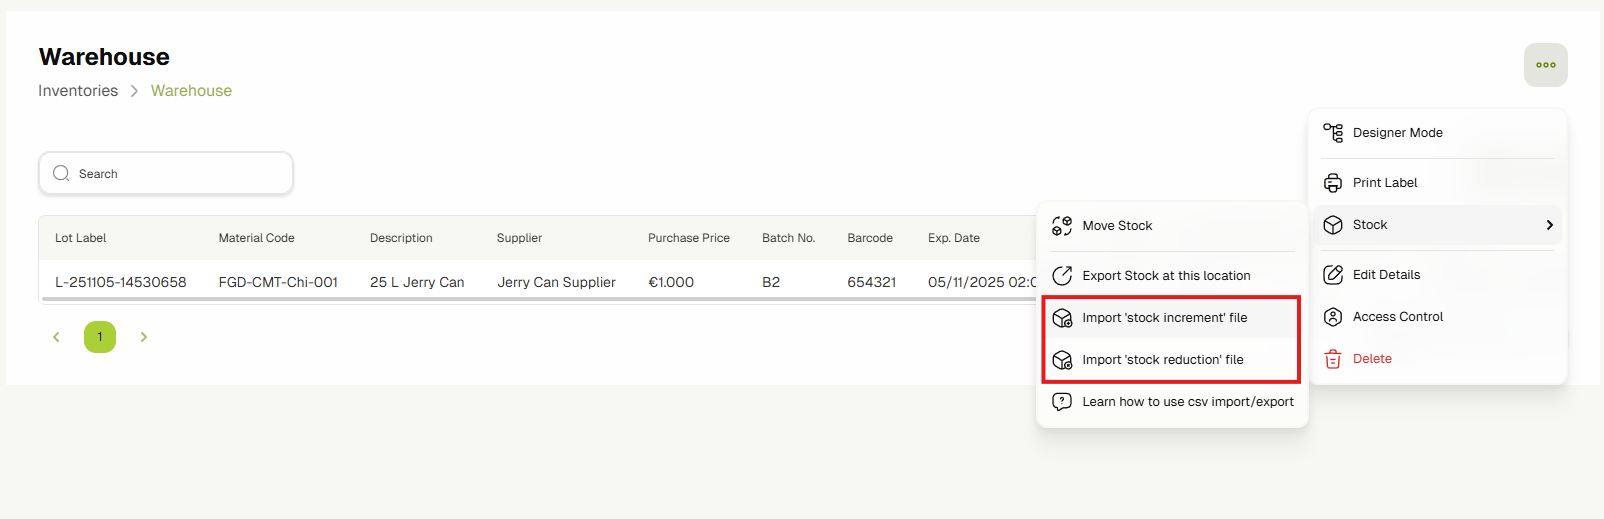Select Import 'stock reduction' file

click(1162, 360)
